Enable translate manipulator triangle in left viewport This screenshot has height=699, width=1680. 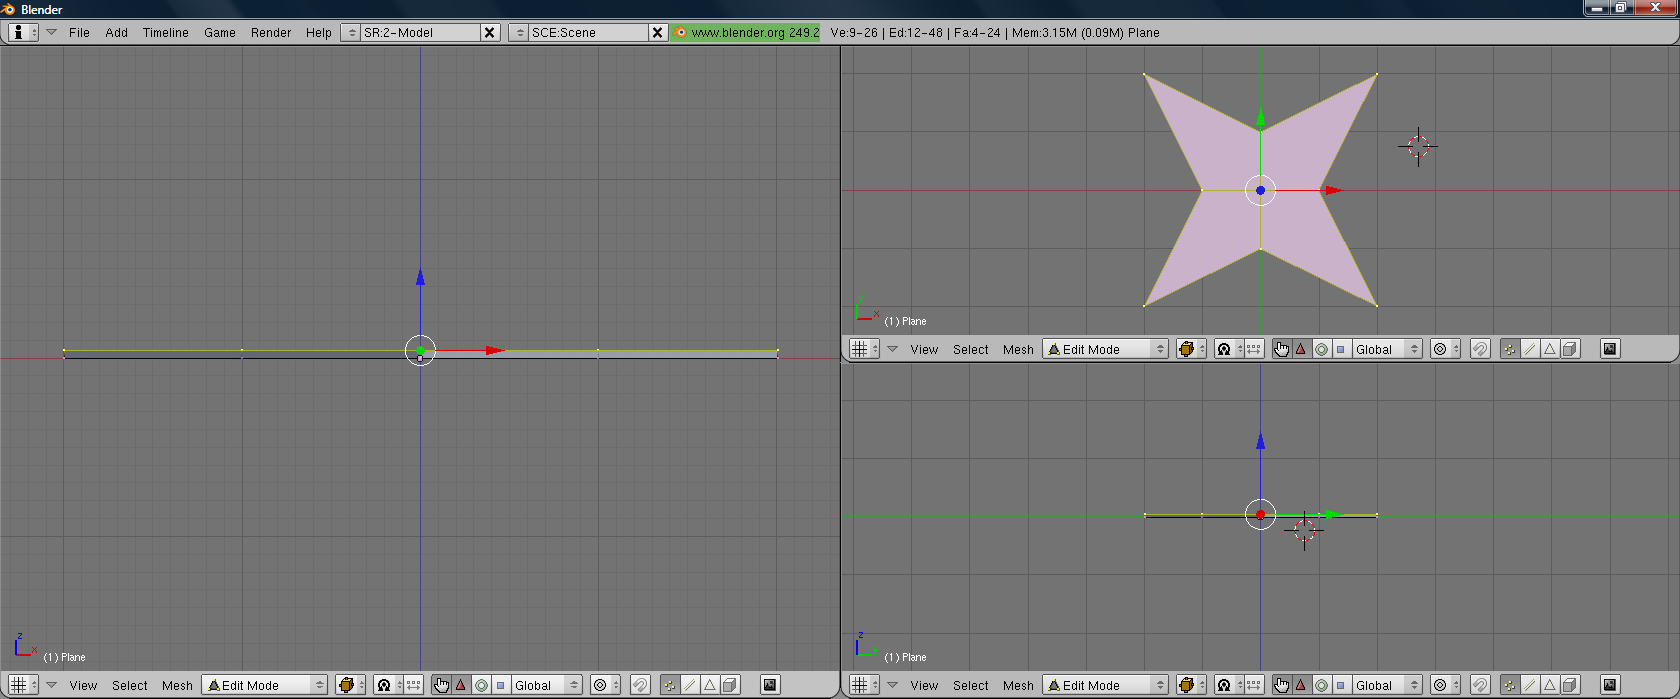461,685
